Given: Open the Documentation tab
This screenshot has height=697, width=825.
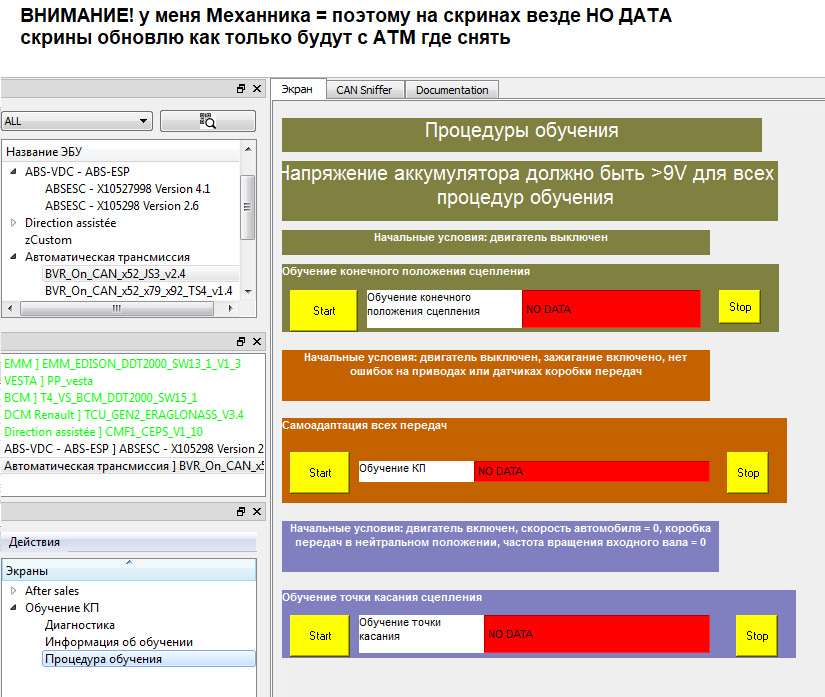Looking at the screenshot, I should pyautogui.click(x=452, y=90).
